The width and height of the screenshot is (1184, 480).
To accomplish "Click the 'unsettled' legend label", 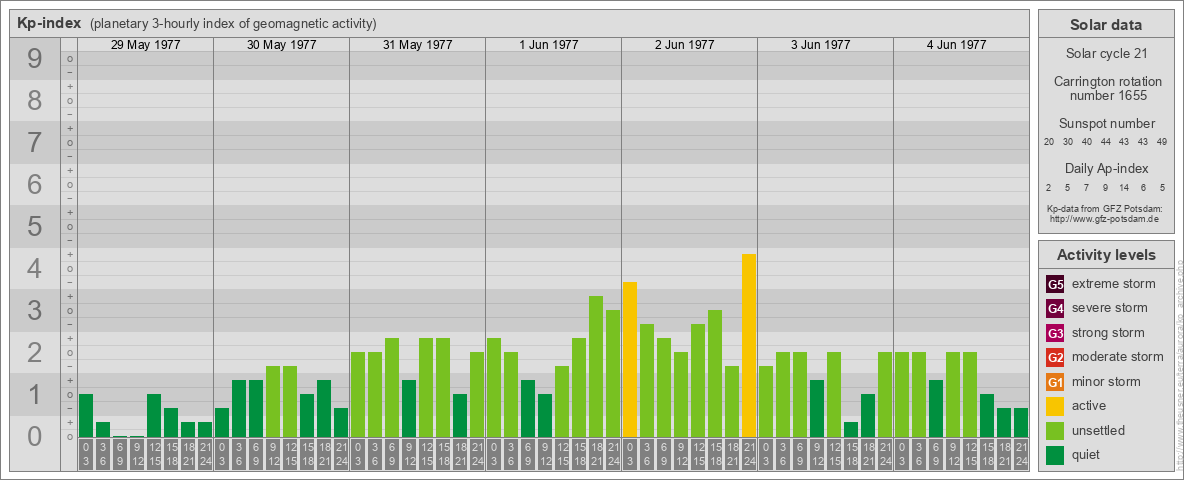I will click(1099, 430).
